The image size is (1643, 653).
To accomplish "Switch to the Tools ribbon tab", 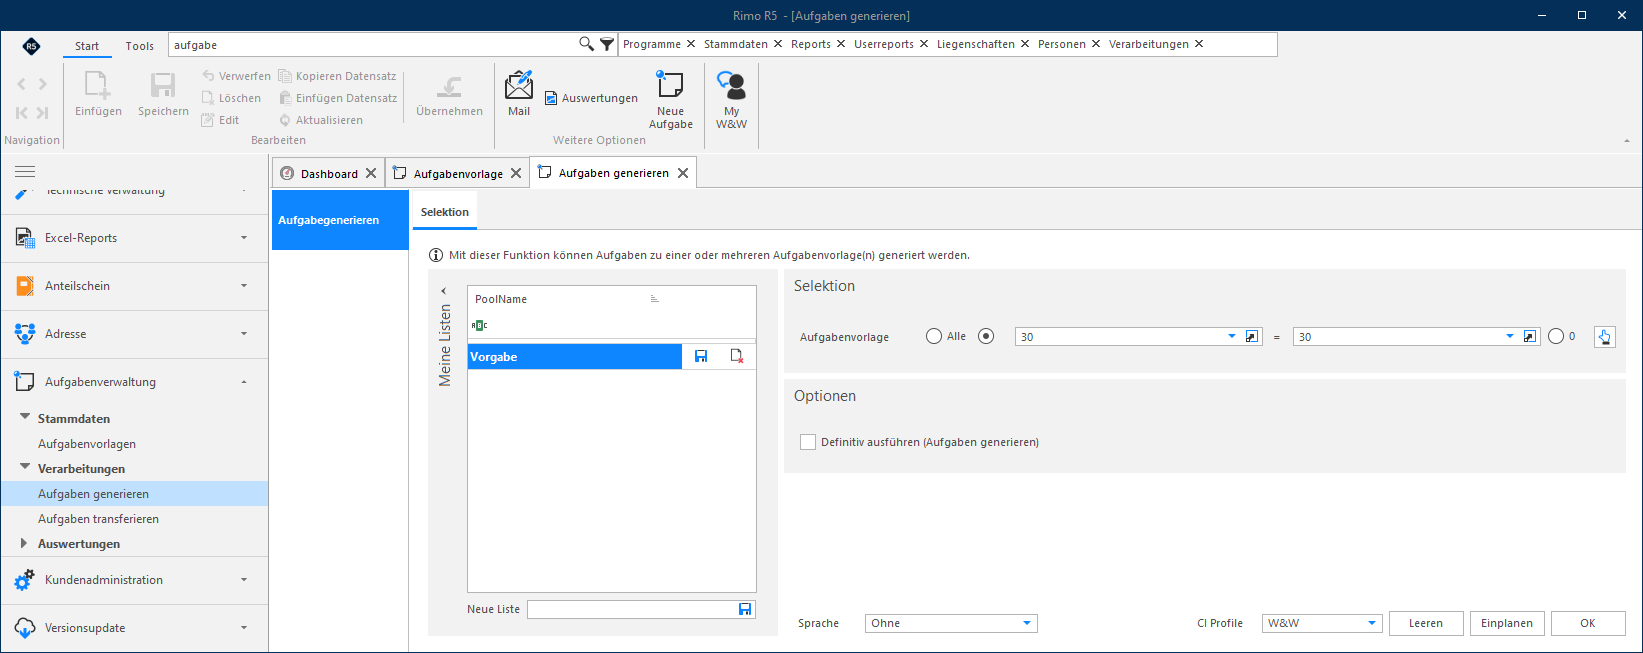I will click(140, 46).
